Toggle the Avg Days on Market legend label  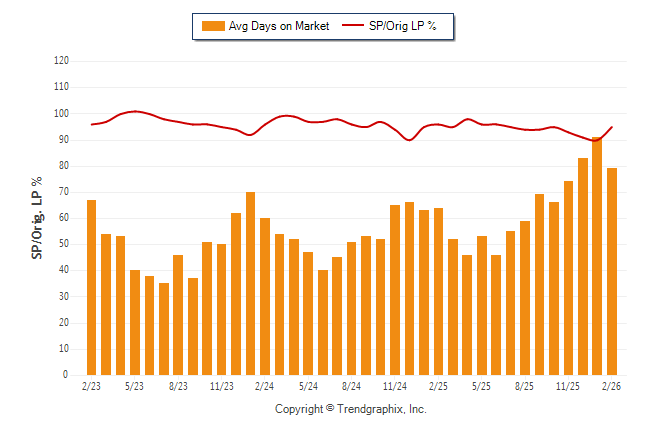tap(279, 26)
